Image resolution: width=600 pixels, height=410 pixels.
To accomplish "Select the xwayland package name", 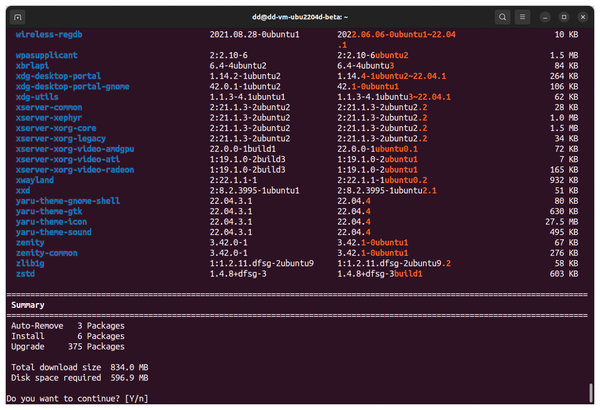I will (35, 180).
